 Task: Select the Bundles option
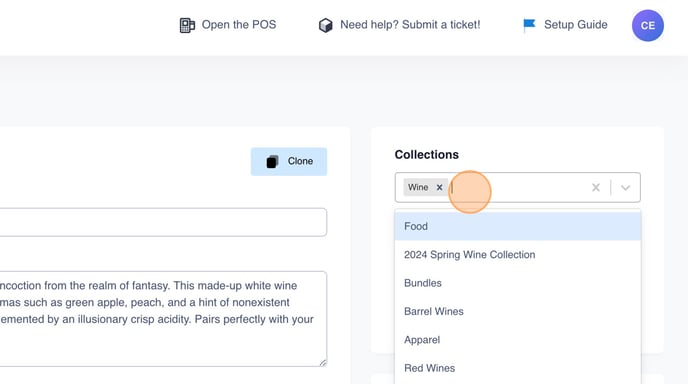pyautogui.click(x=518, y=283)
